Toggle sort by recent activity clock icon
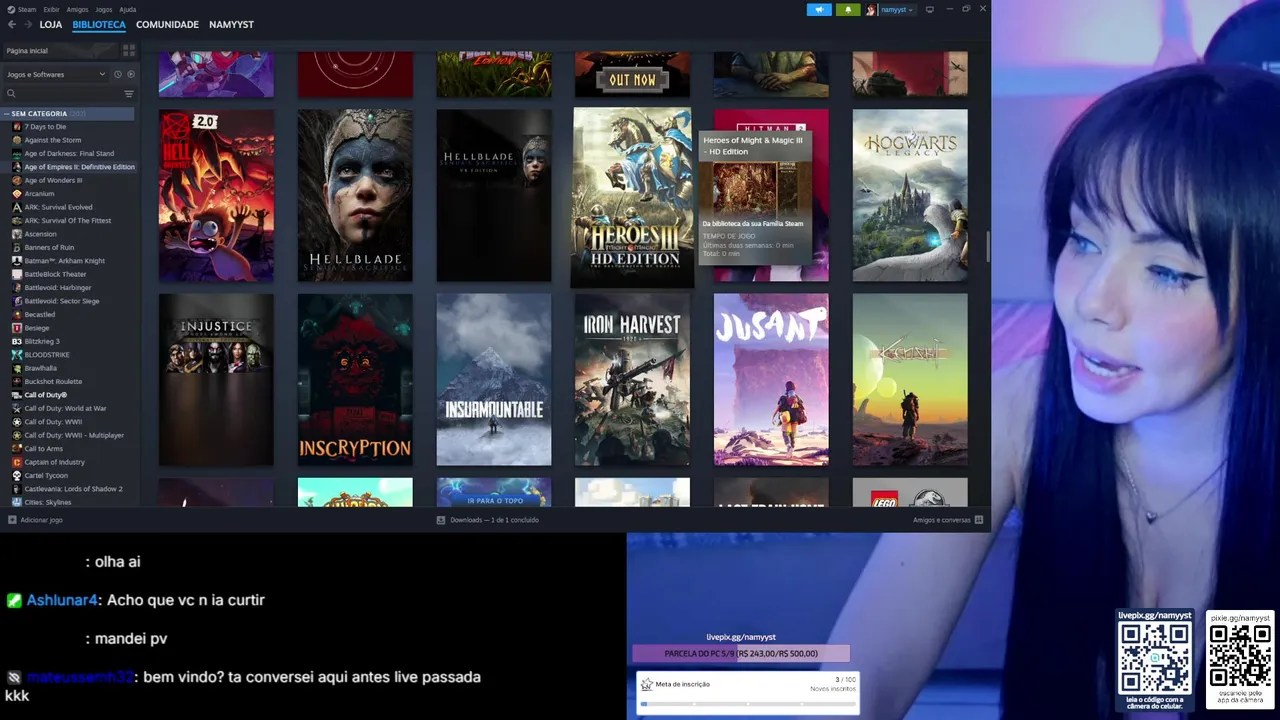The width and height of the screenshot is (1280, 720). tap(117, 74)
